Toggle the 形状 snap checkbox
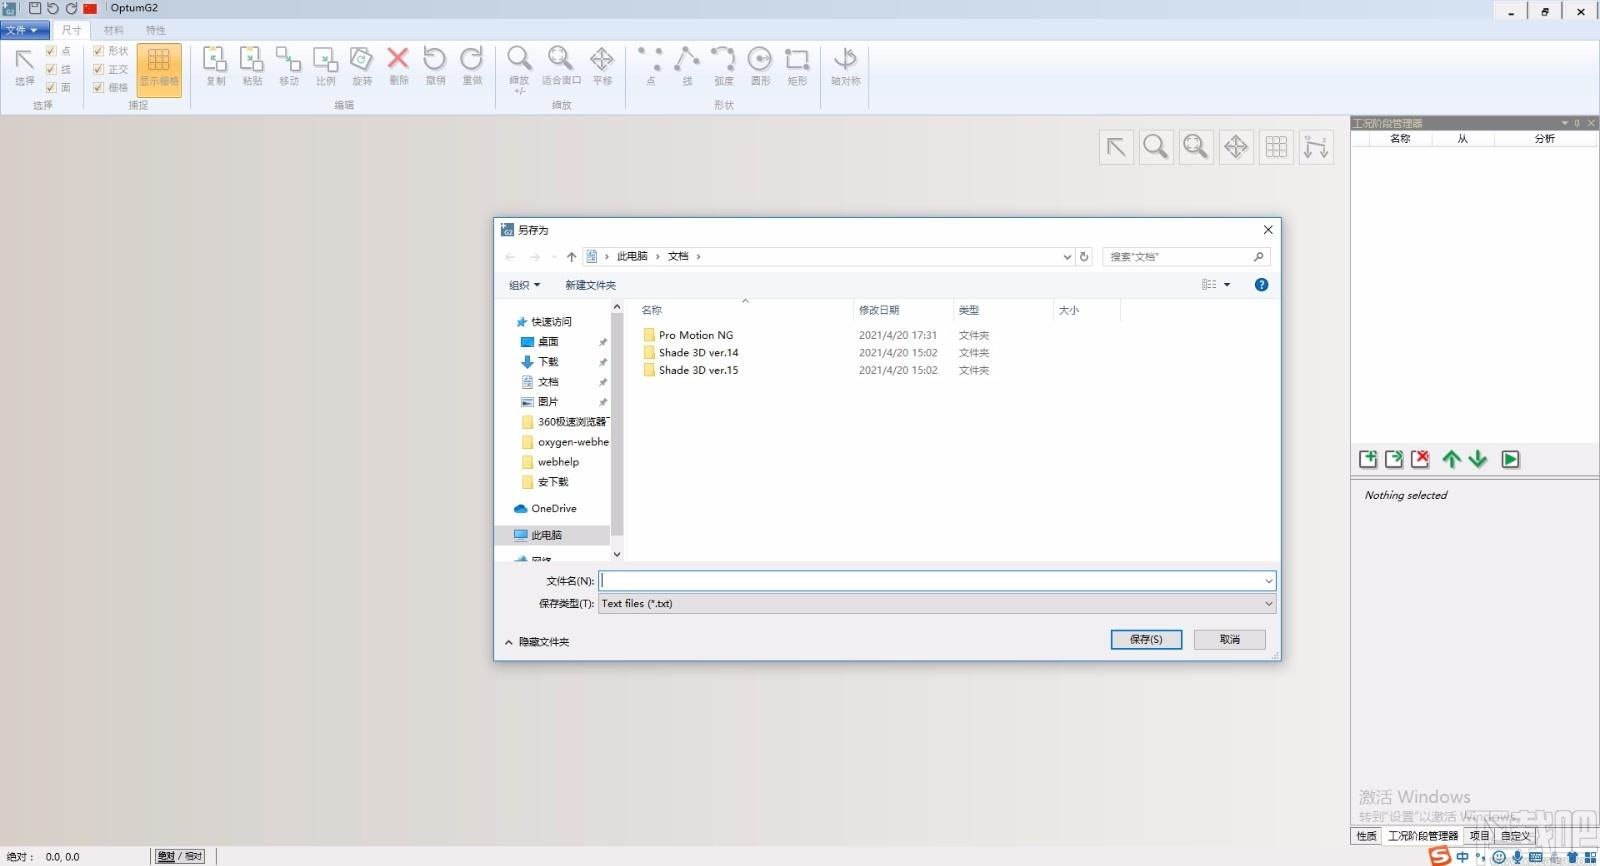 [x=98, y=51]
